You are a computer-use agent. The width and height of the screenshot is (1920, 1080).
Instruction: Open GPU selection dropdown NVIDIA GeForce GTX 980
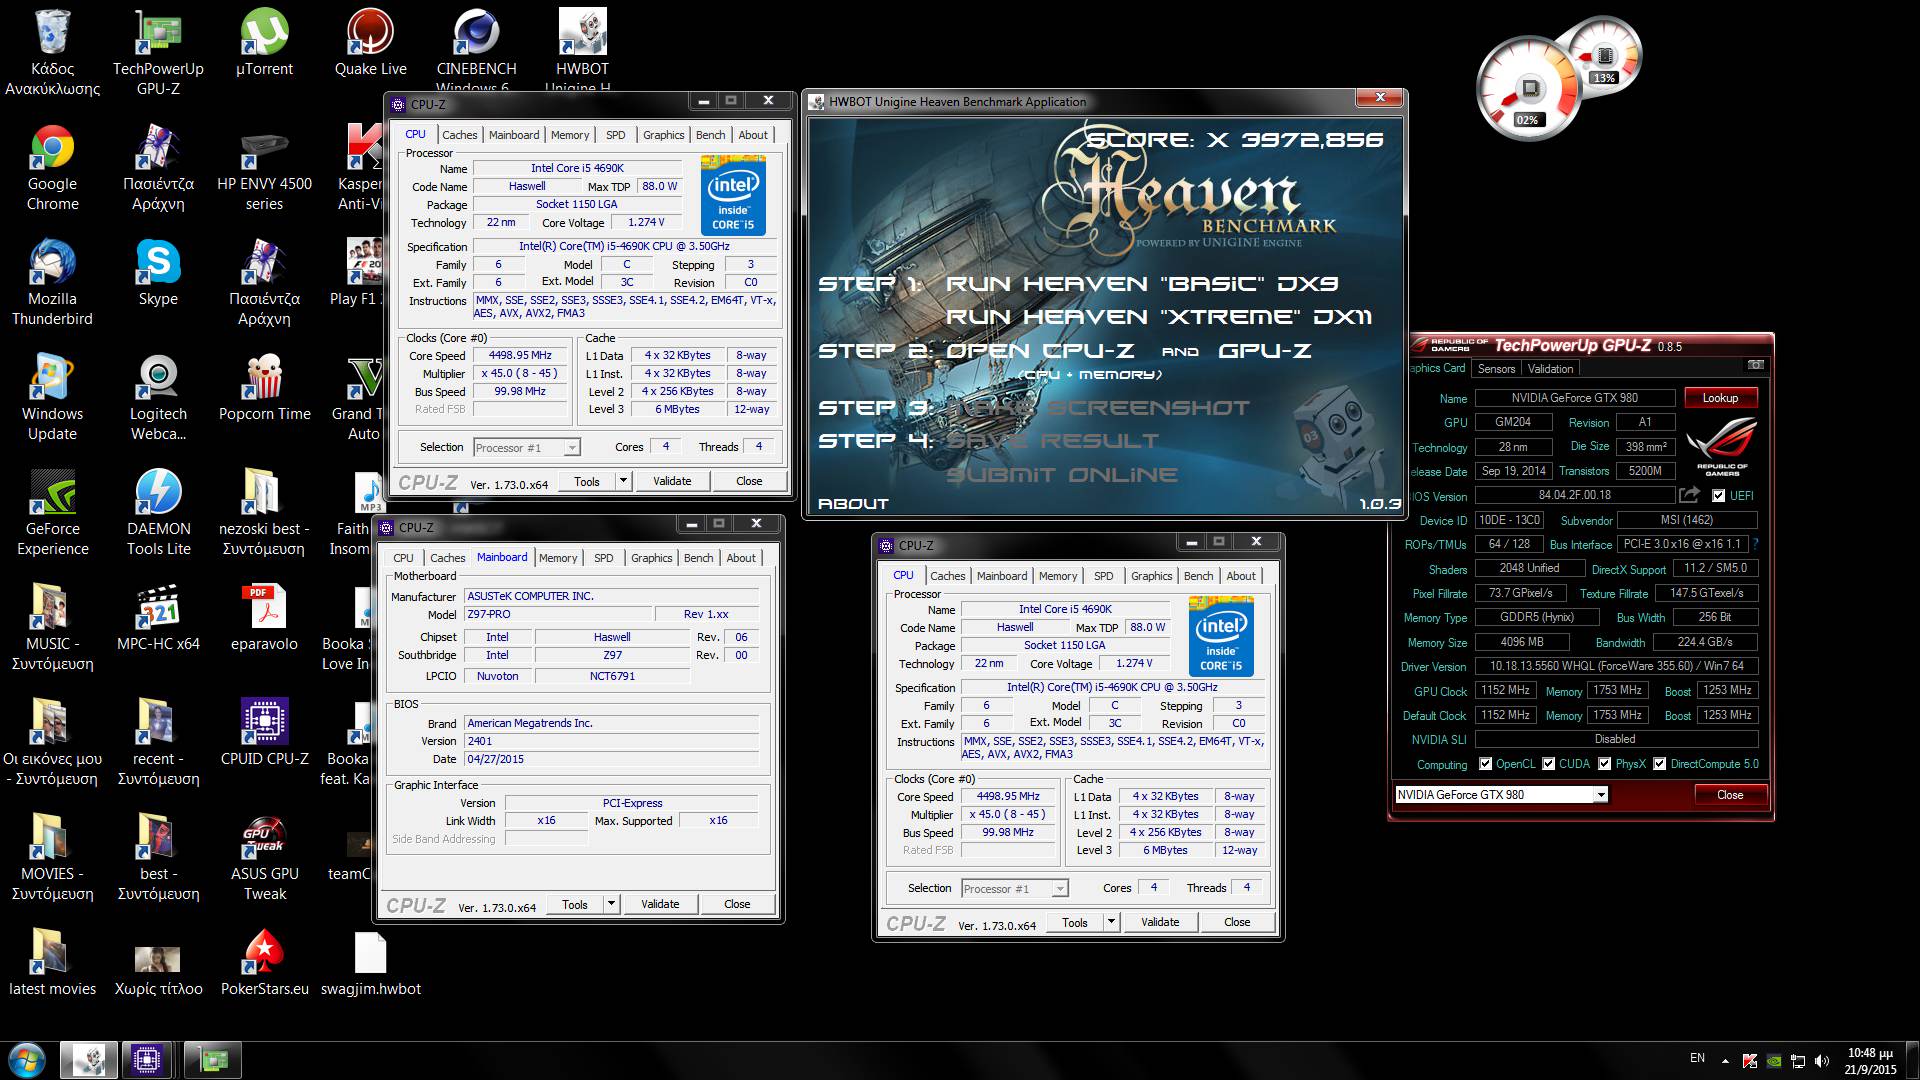1501,794
